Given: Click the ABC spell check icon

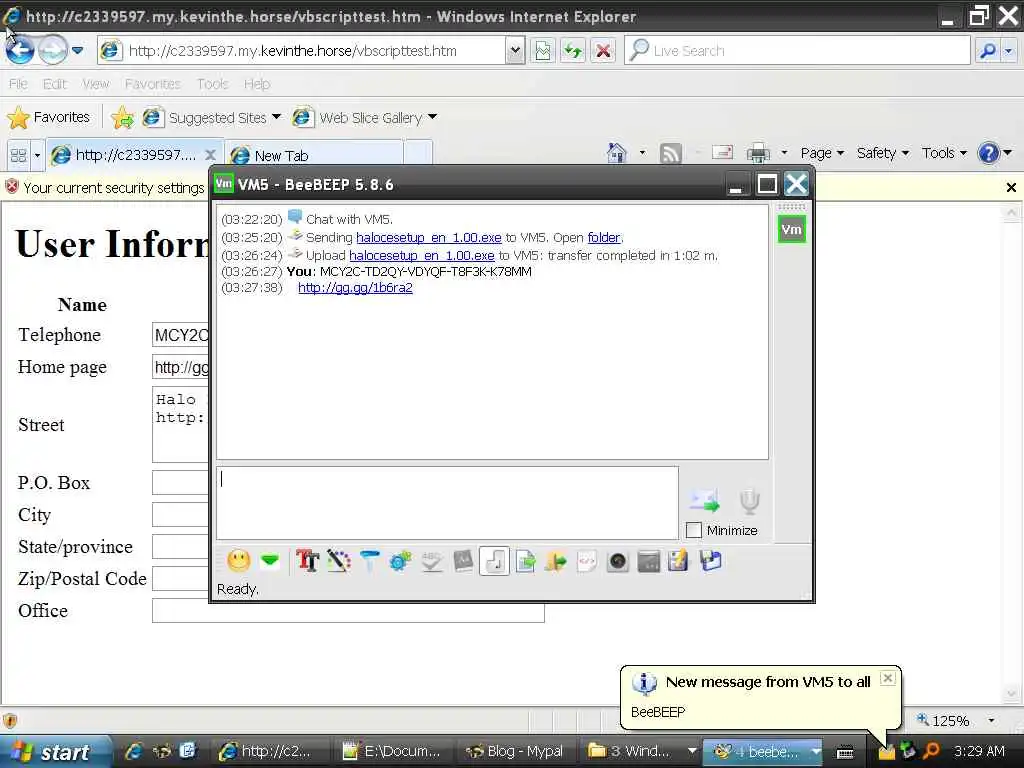Looking at the screenshot, I should [432, 561].
